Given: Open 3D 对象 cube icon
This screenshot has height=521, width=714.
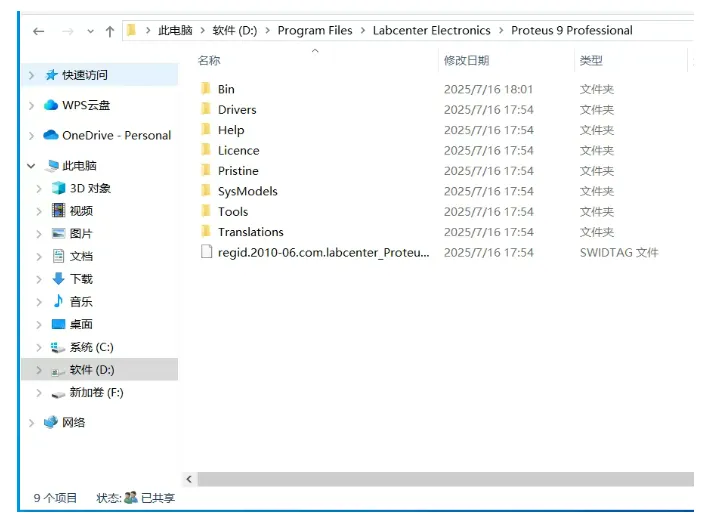Looking at the screenshot, I should point(58,188).
